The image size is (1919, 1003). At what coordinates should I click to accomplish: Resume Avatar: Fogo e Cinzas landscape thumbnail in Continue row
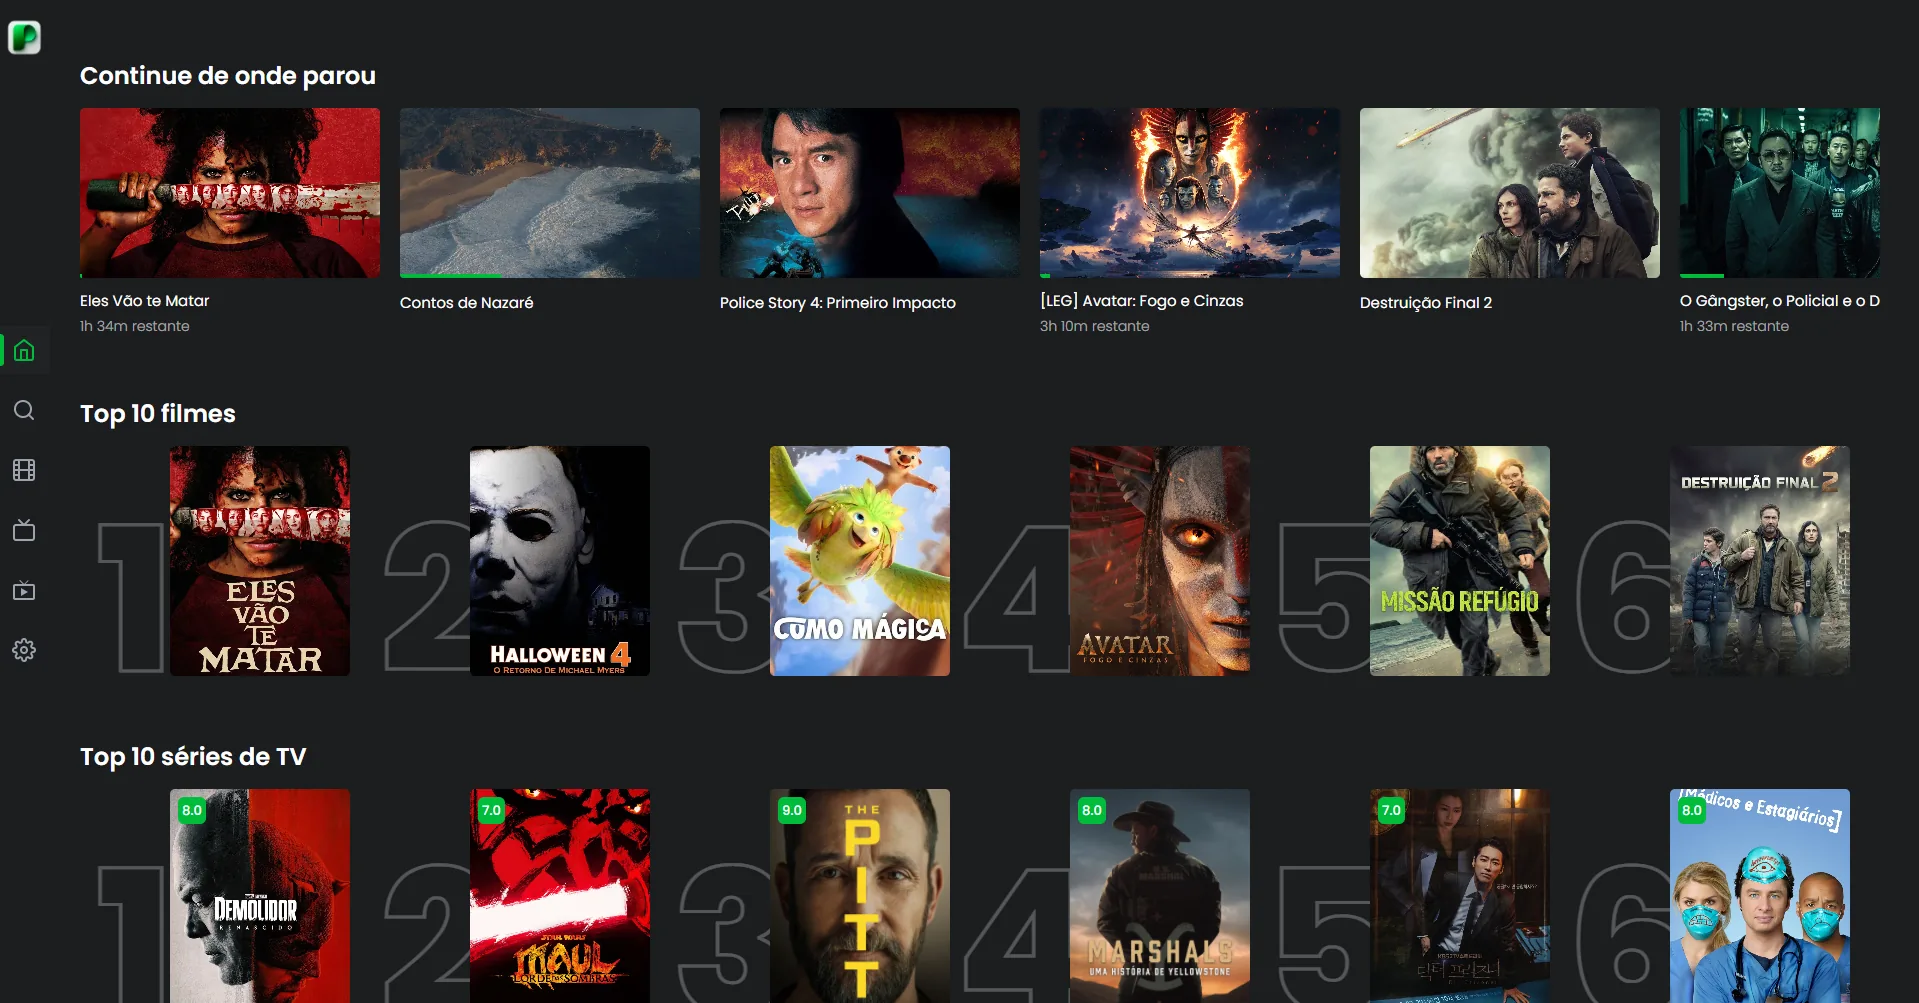tap(1190, 193)
